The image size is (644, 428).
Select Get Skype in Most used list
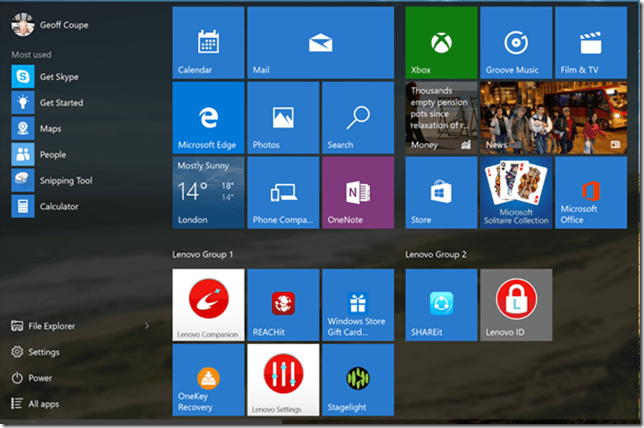(x=59, y=77)
